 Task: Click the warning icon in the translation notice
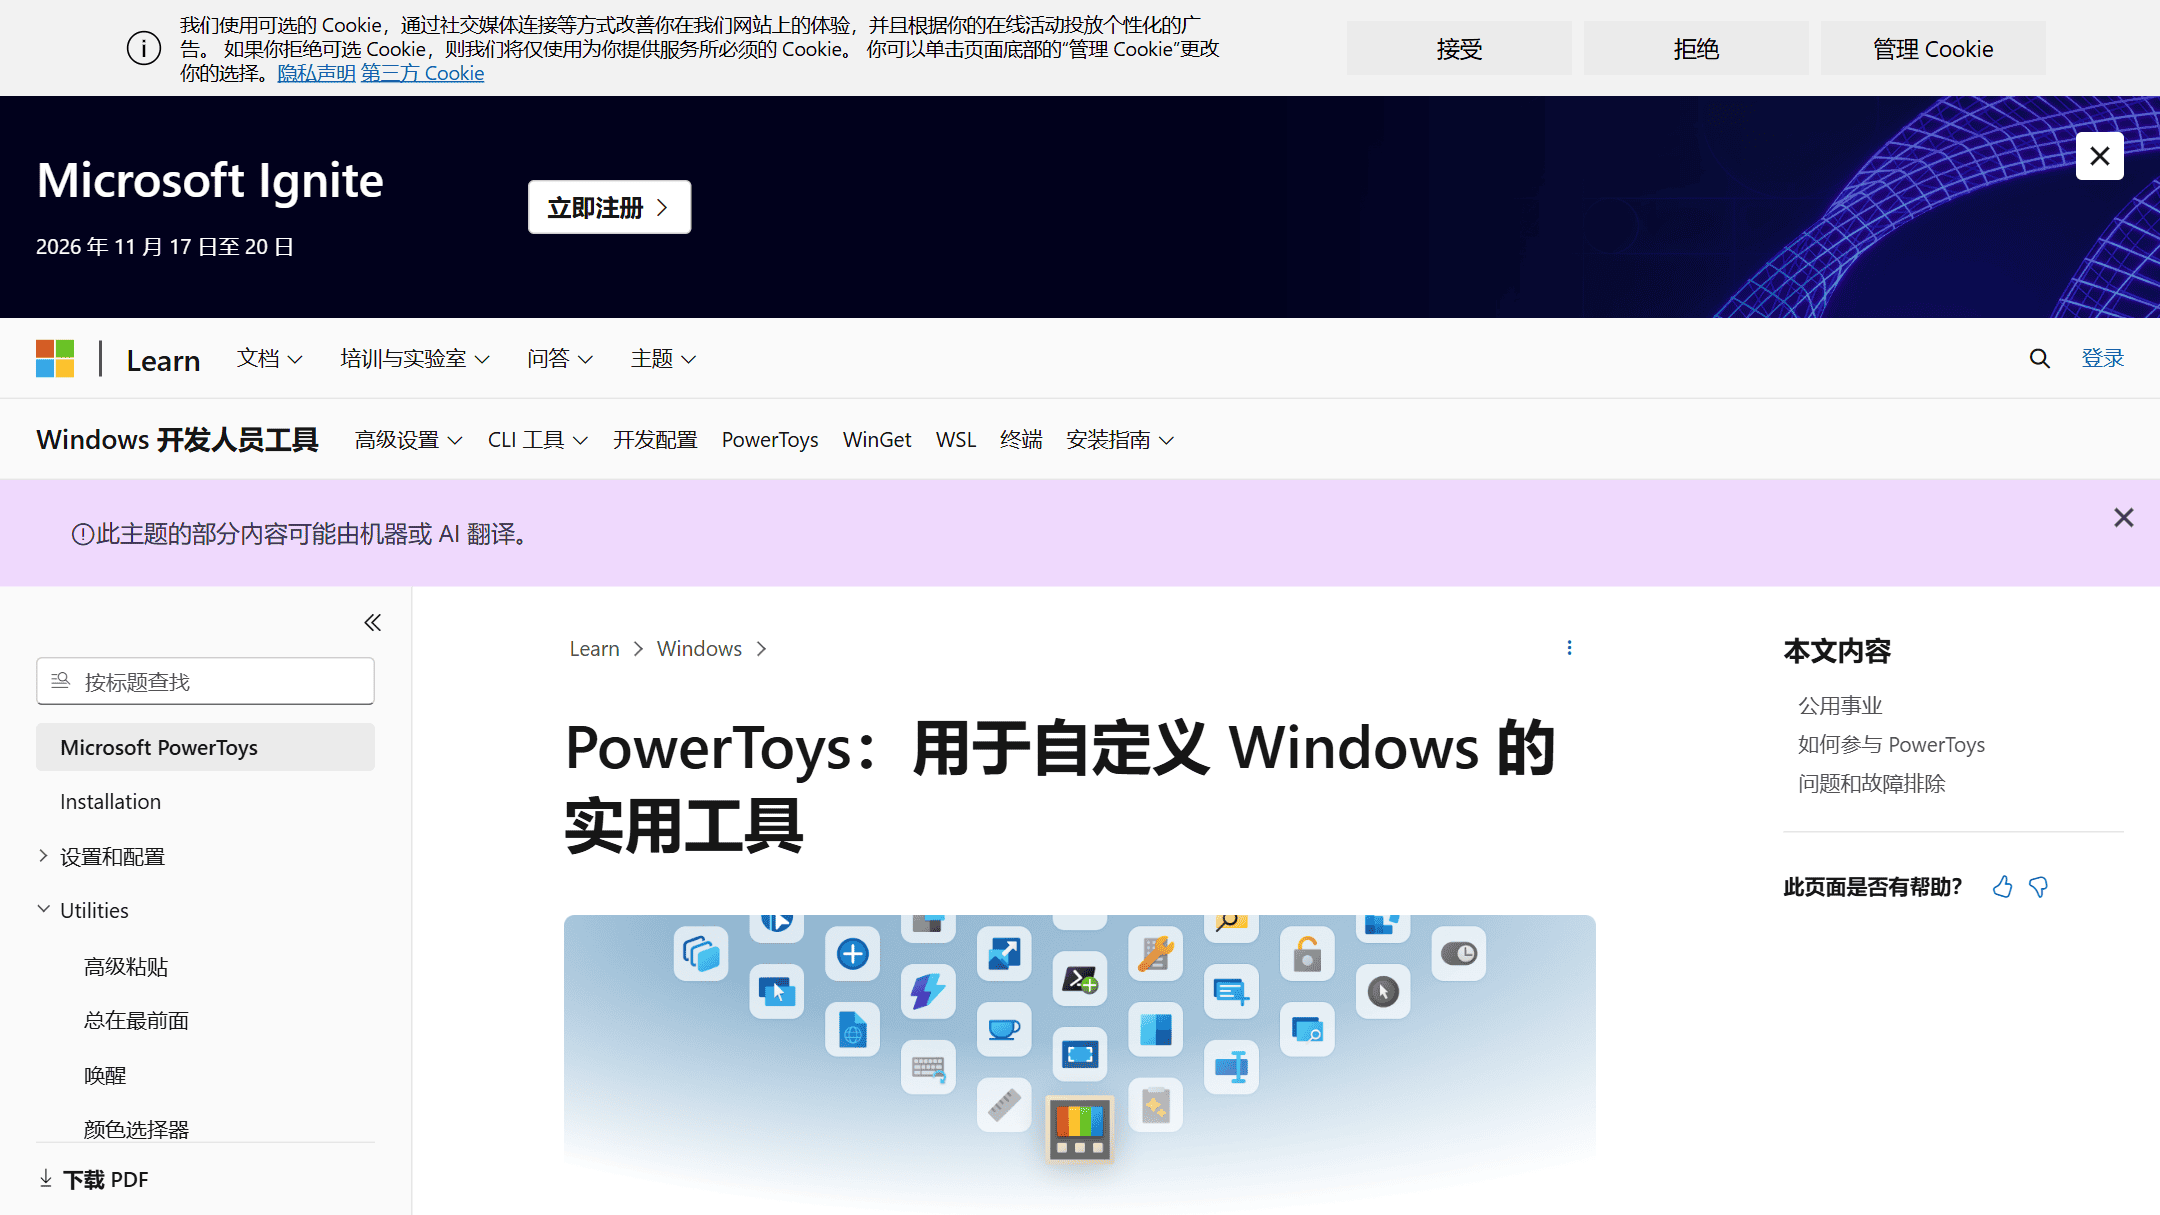[82, 535]
